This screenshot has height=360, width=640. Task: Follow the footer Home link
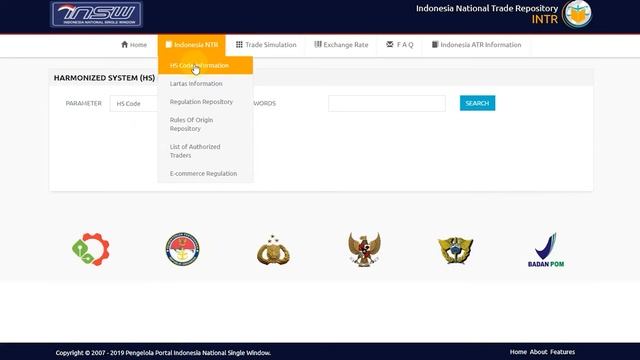pos(518,352)
